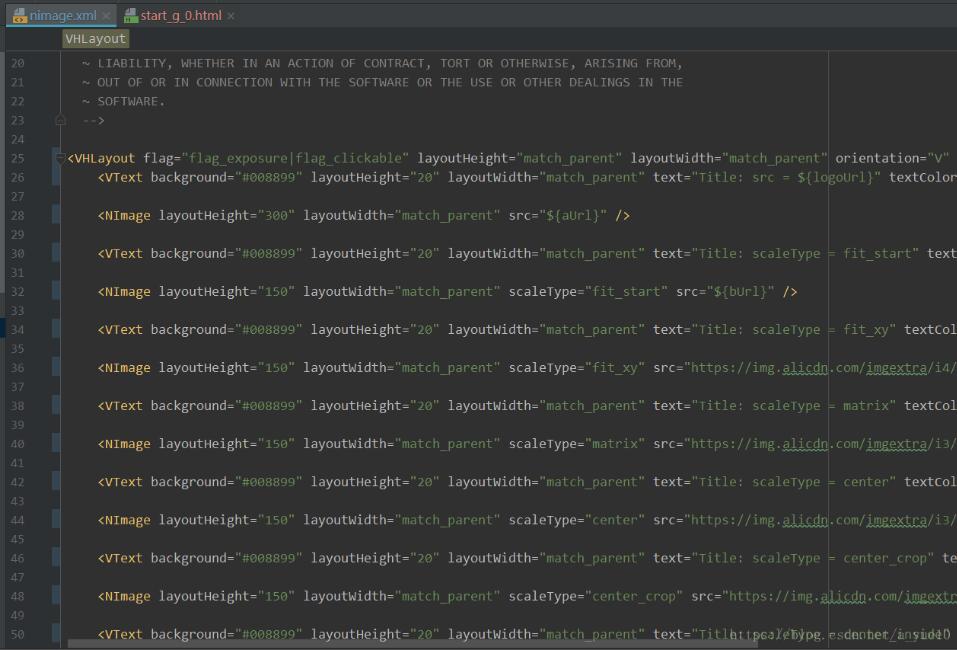
Task: Click line number 28 in the gutter
Action: pos(18,216)
